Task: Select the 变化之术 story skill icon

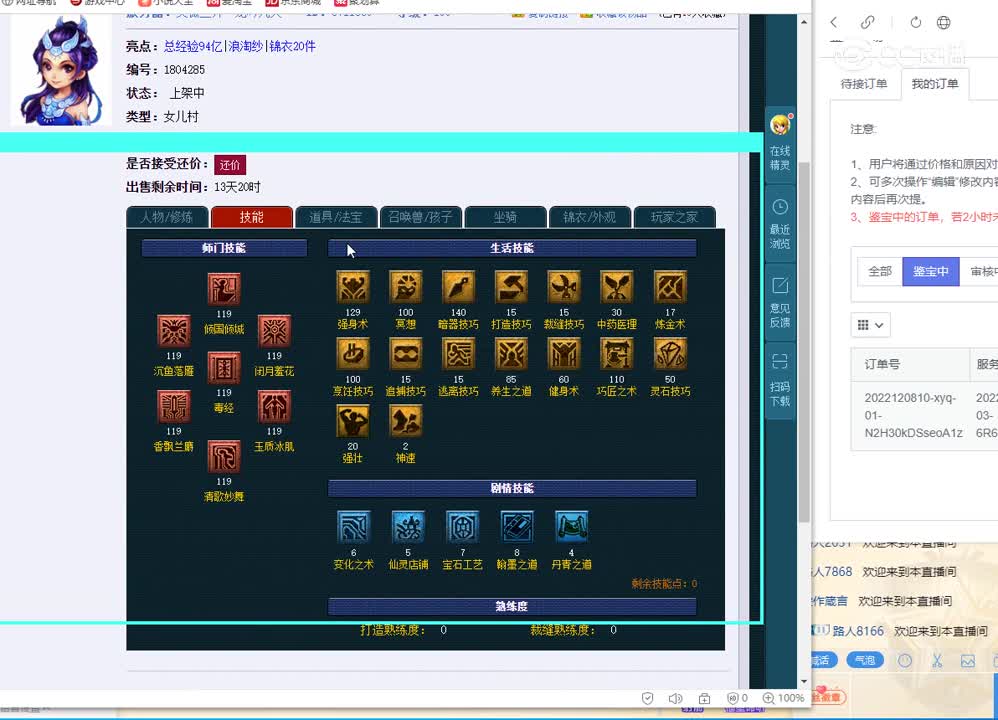Action: (x=353, y=526)
